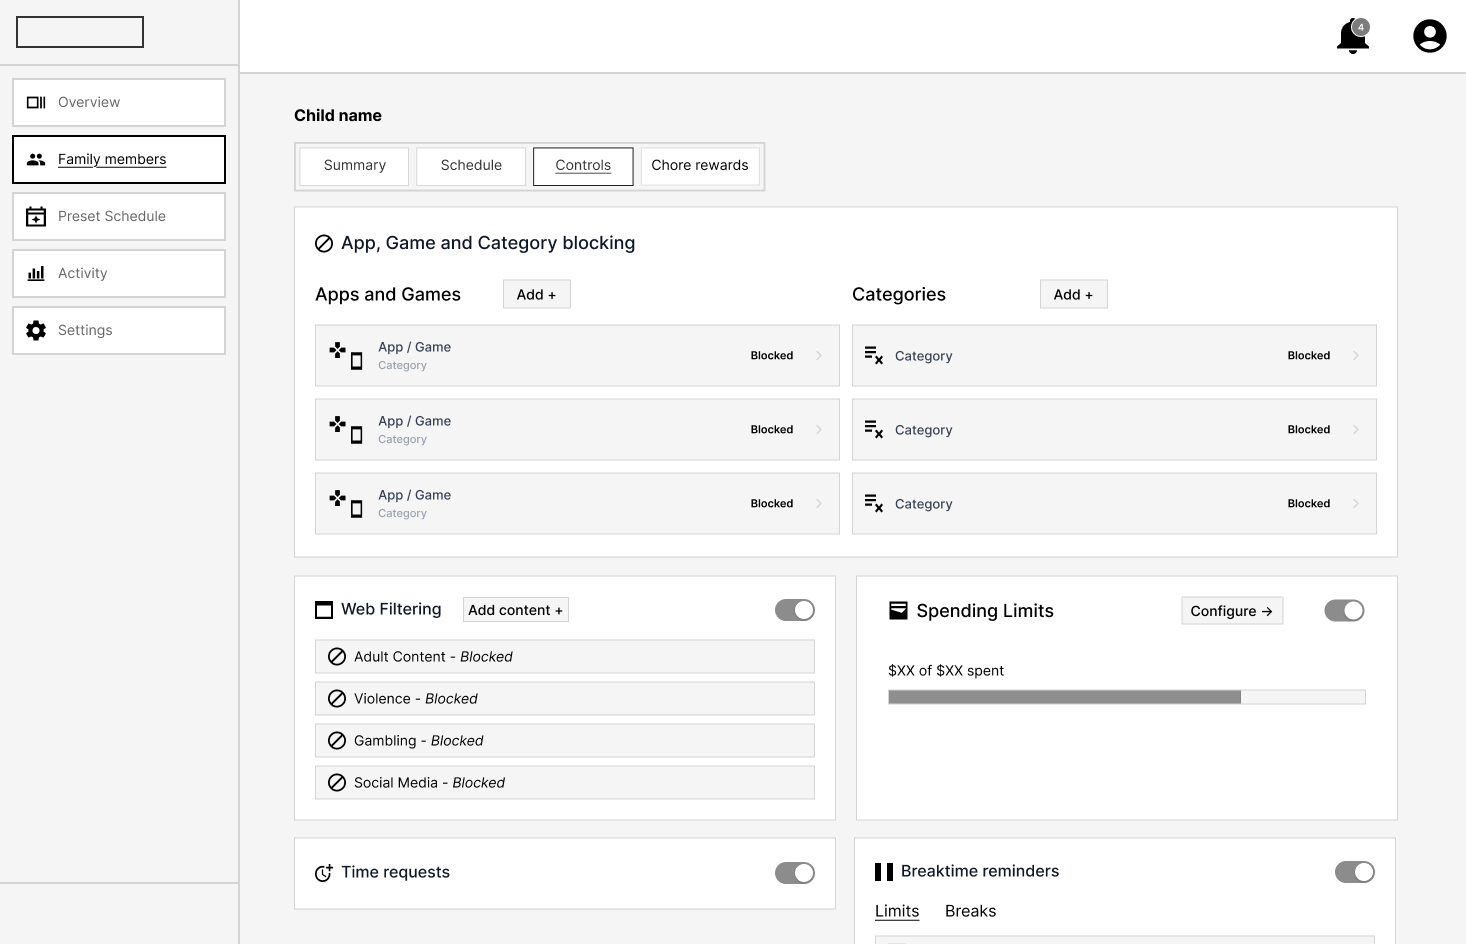This screenshot has width=1466, height=944.
Task: Click the third App / Game controller icon
Action: tap(346, 503)
